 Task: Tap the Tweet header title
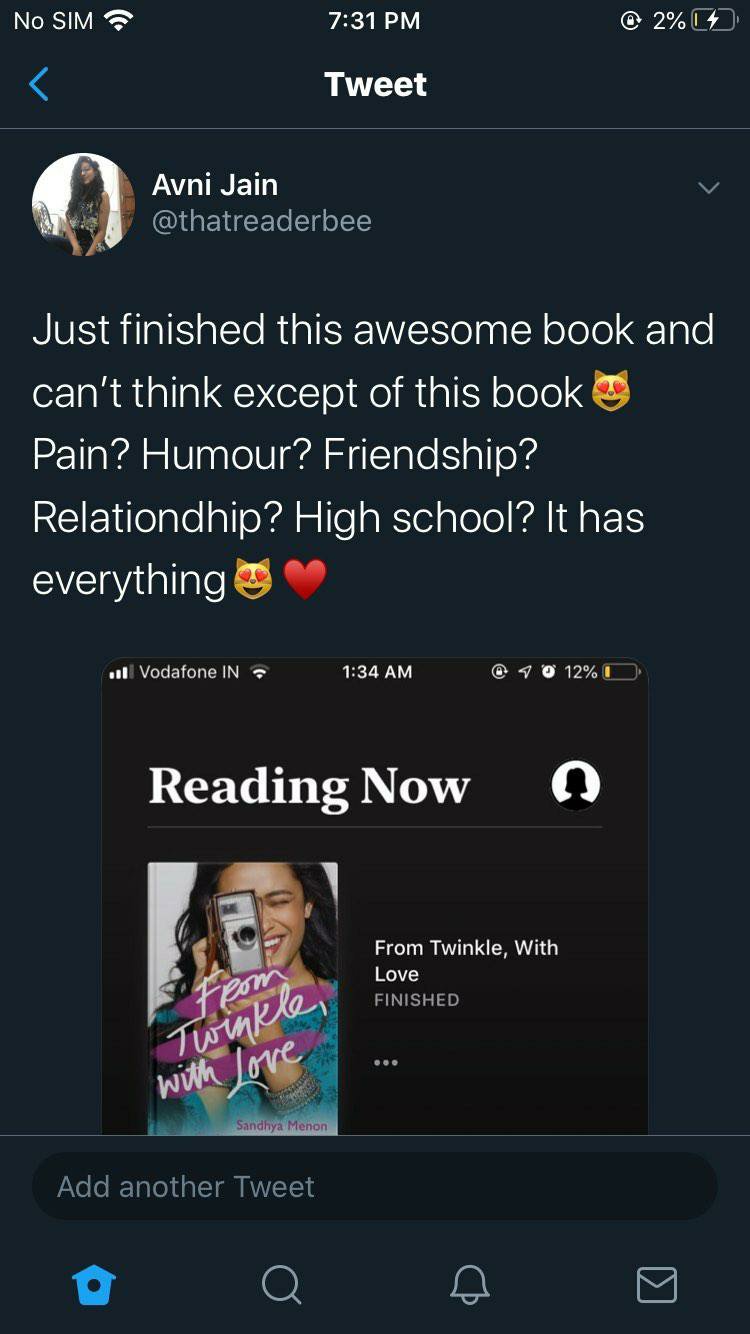(x=375, y=84)
